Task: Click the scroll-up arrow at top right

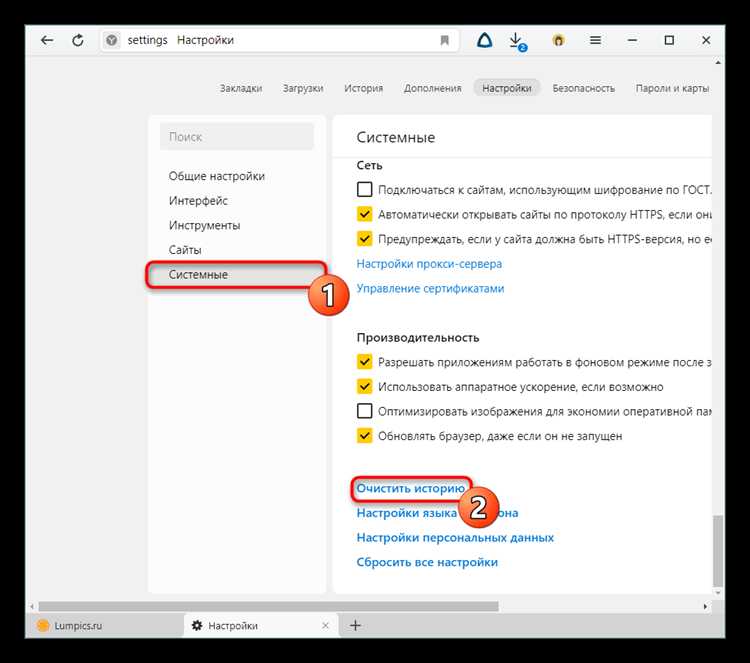Action: tap(717, 63)
